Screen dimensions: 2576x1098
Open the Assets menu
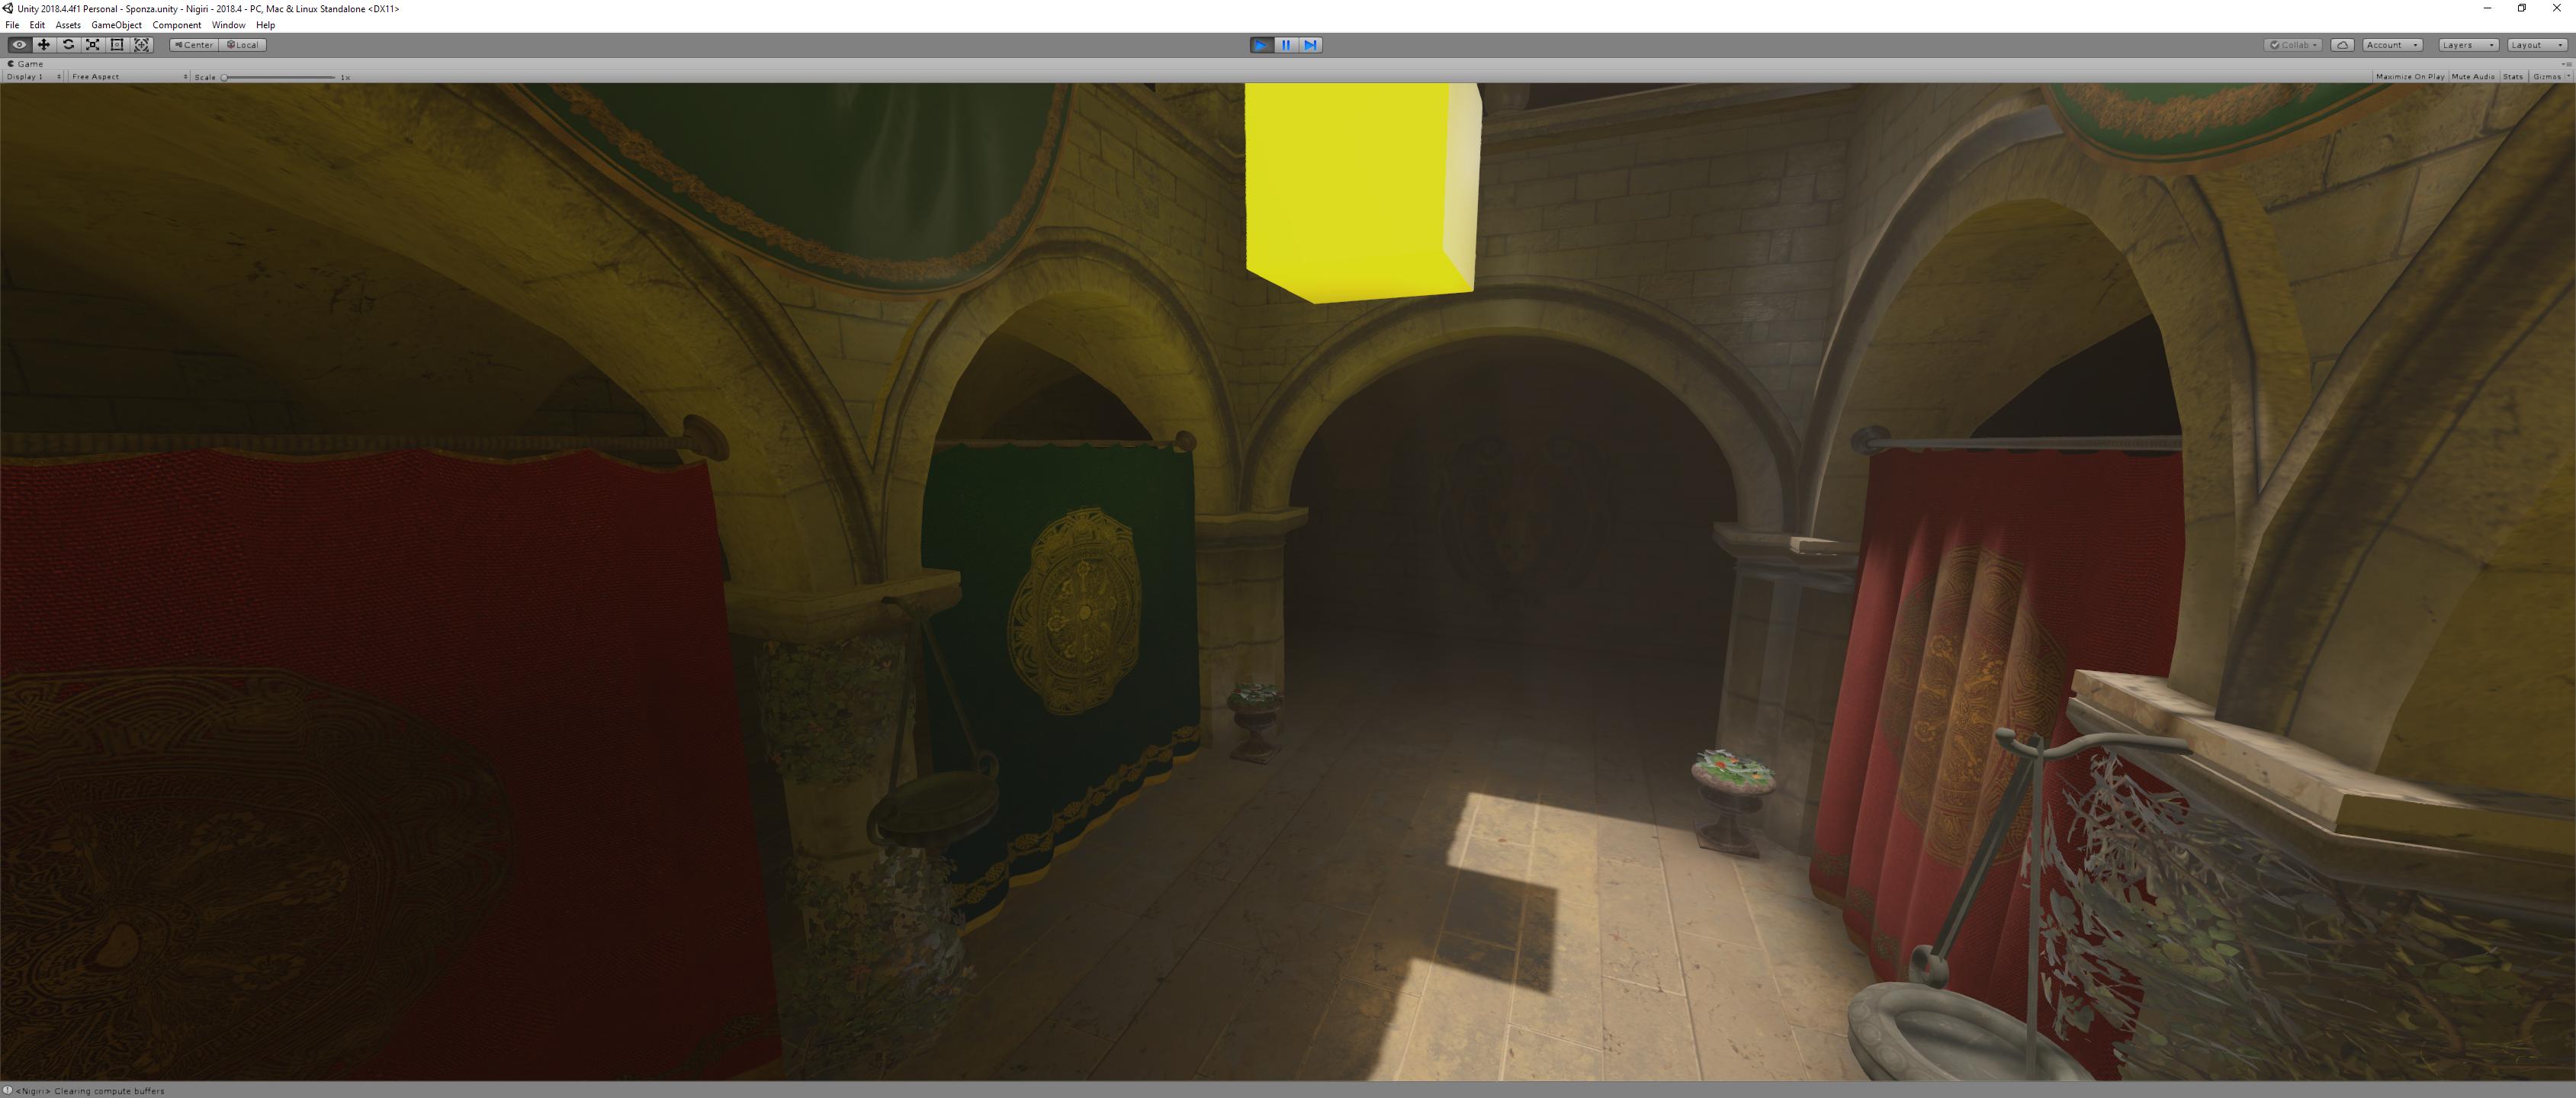coord(68,25)
